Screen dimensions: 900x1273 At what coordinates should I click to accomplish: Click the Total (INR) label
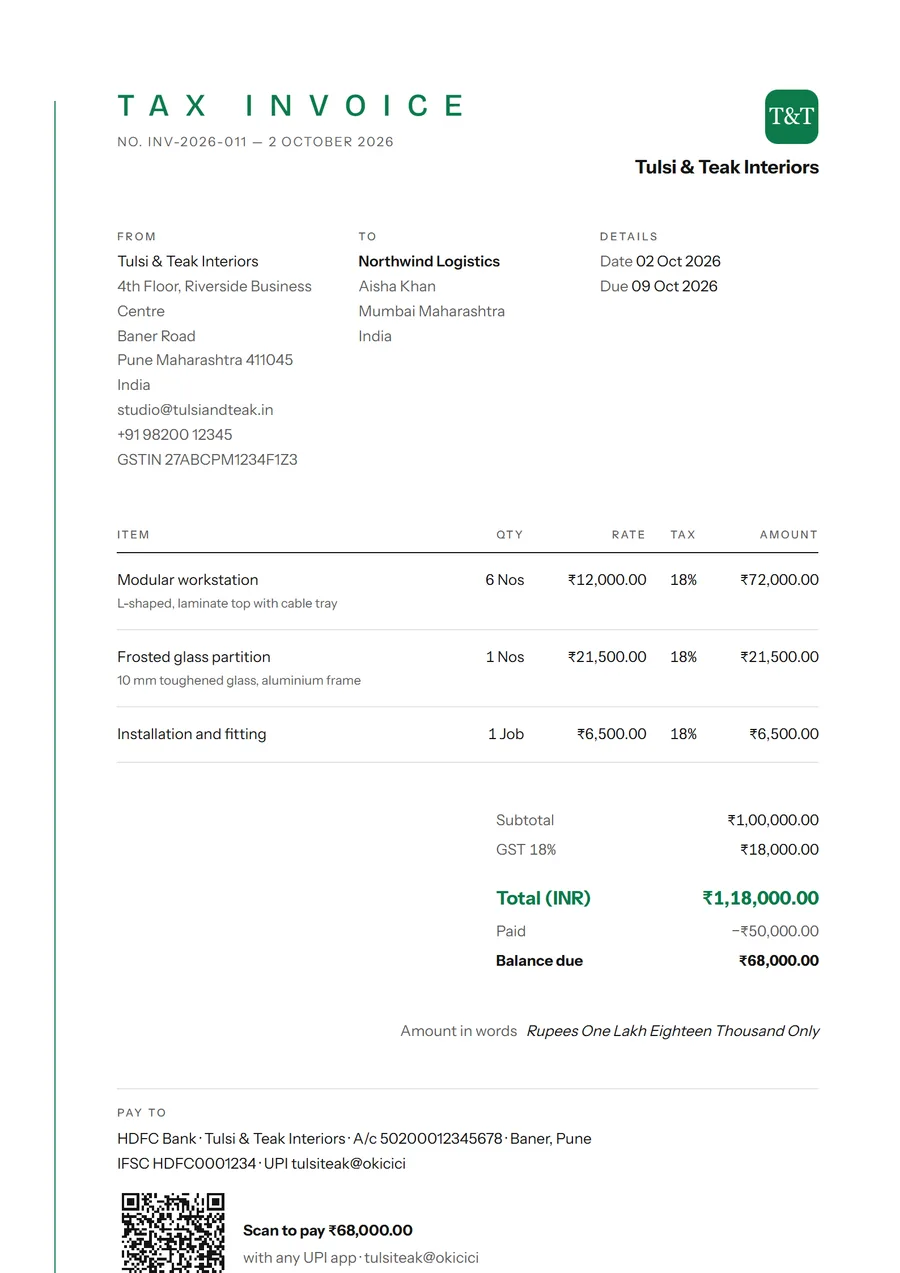544,898
